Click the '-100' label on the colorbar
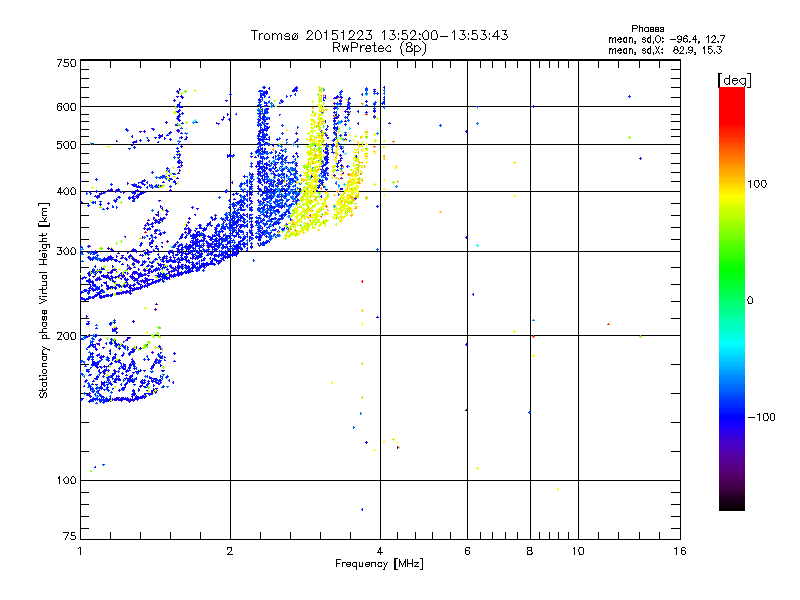 pyautogui.click(x=761, y=417)
